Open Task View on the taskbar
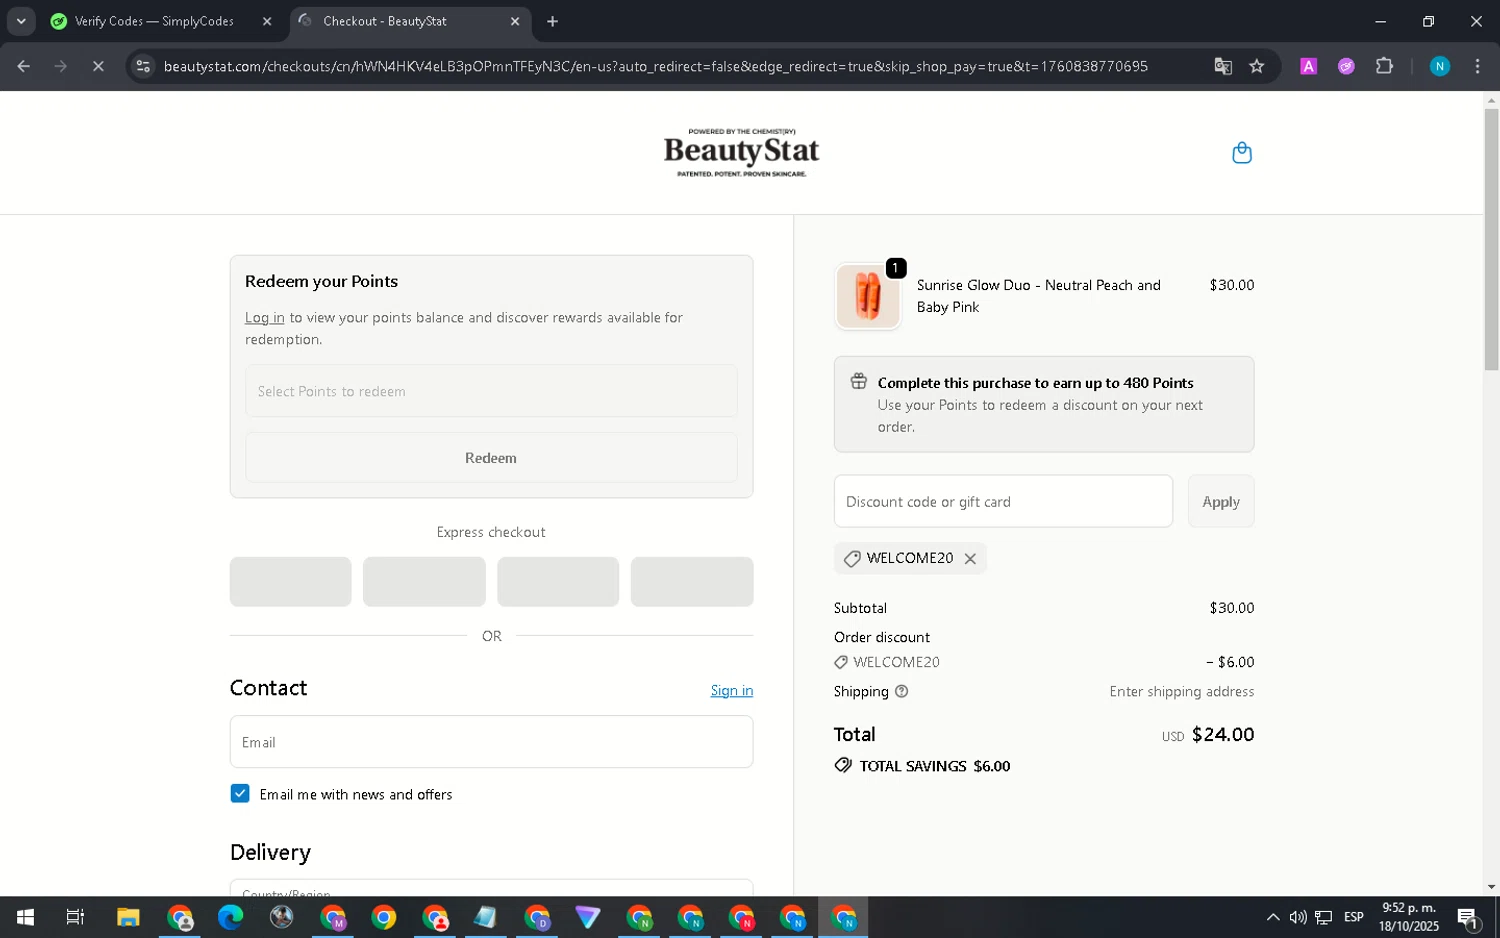 point(75,917)
